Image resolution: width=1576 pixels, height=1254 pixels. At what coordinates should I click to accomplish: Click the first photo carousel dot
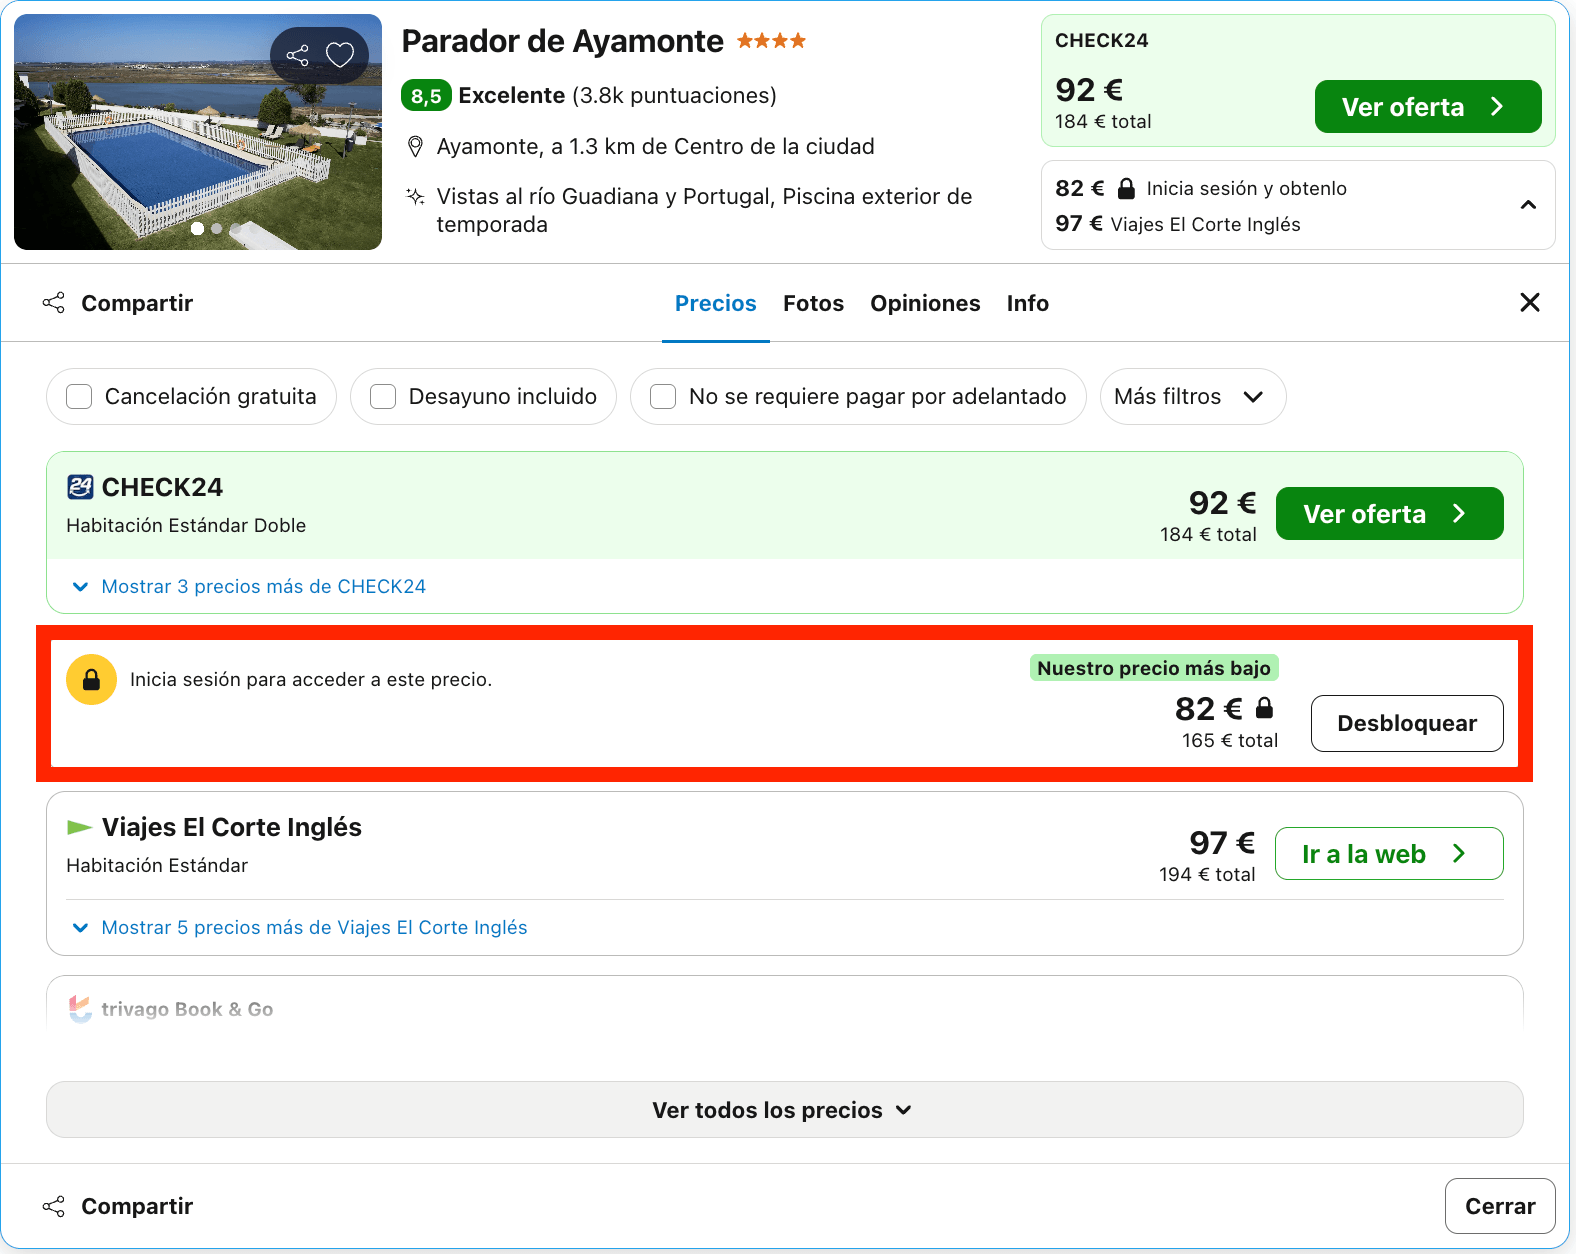tap(198, 228)
